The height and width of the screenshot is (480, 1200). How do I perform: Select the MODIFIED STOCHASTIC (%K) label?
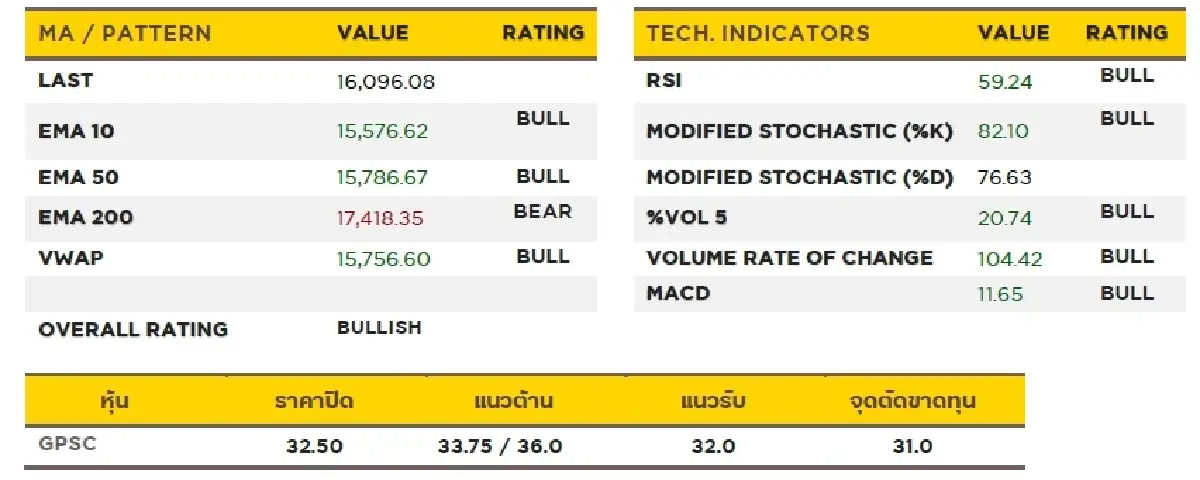coord(800,131)
